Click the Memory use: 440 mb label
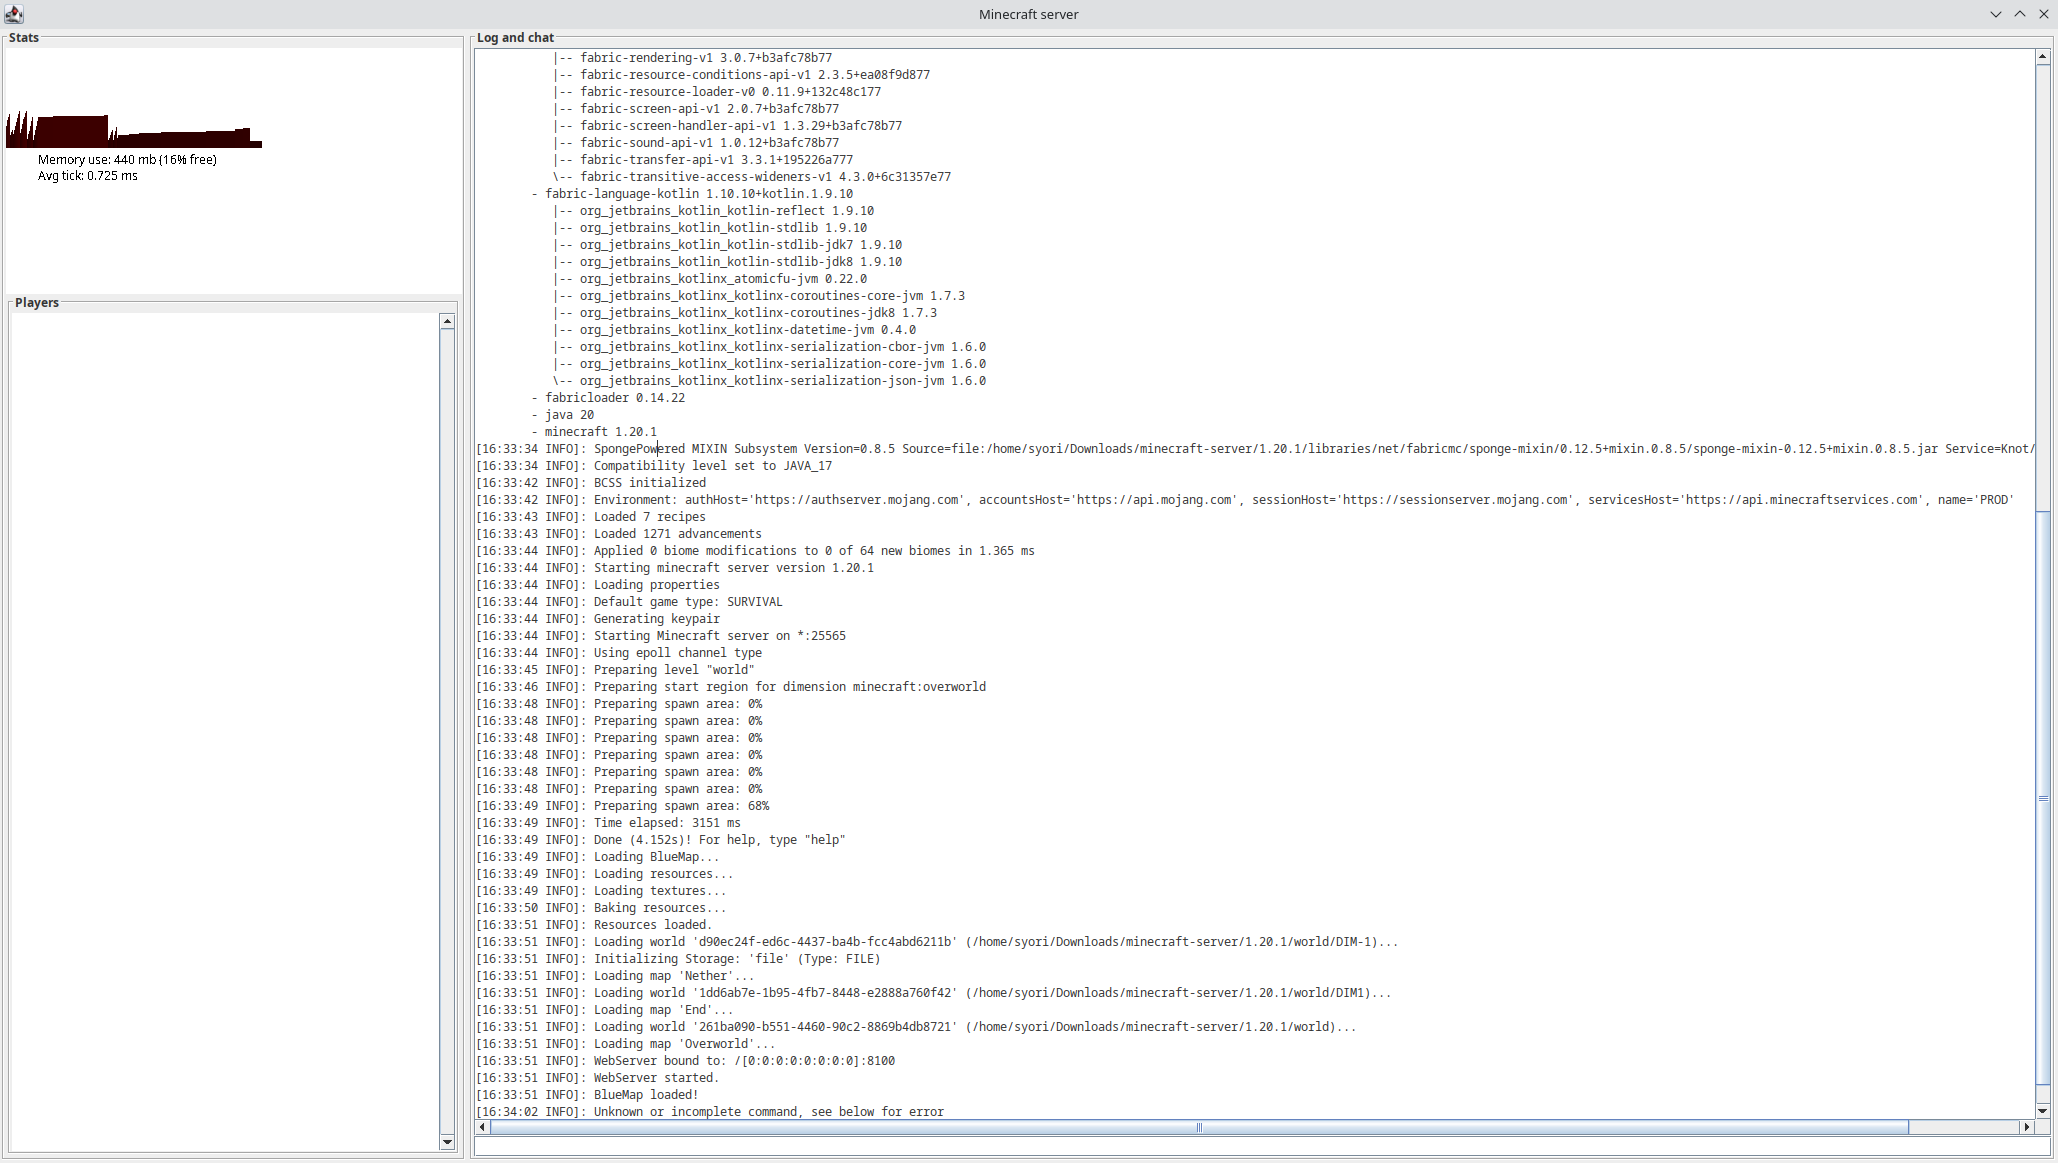The height and width of the screenshot is (1163, 2058). pos(127,159)
